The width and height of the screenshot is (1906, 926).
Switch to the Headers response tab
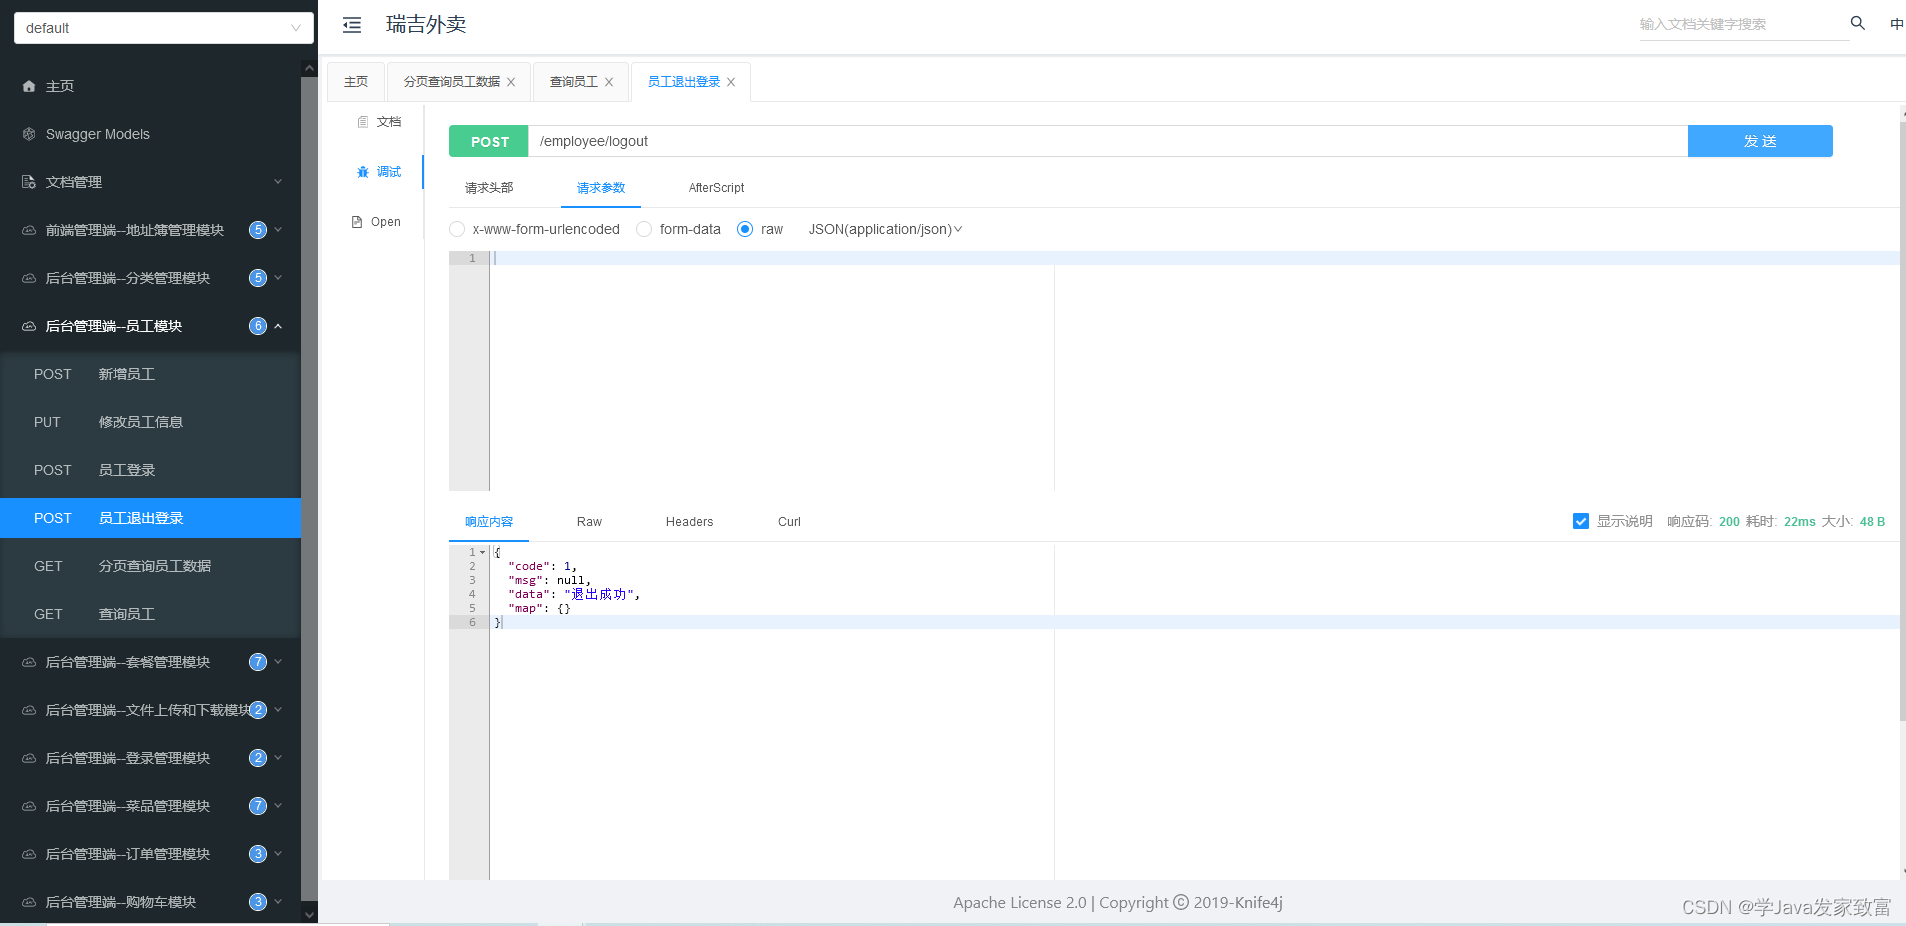[x=689, y=522]
